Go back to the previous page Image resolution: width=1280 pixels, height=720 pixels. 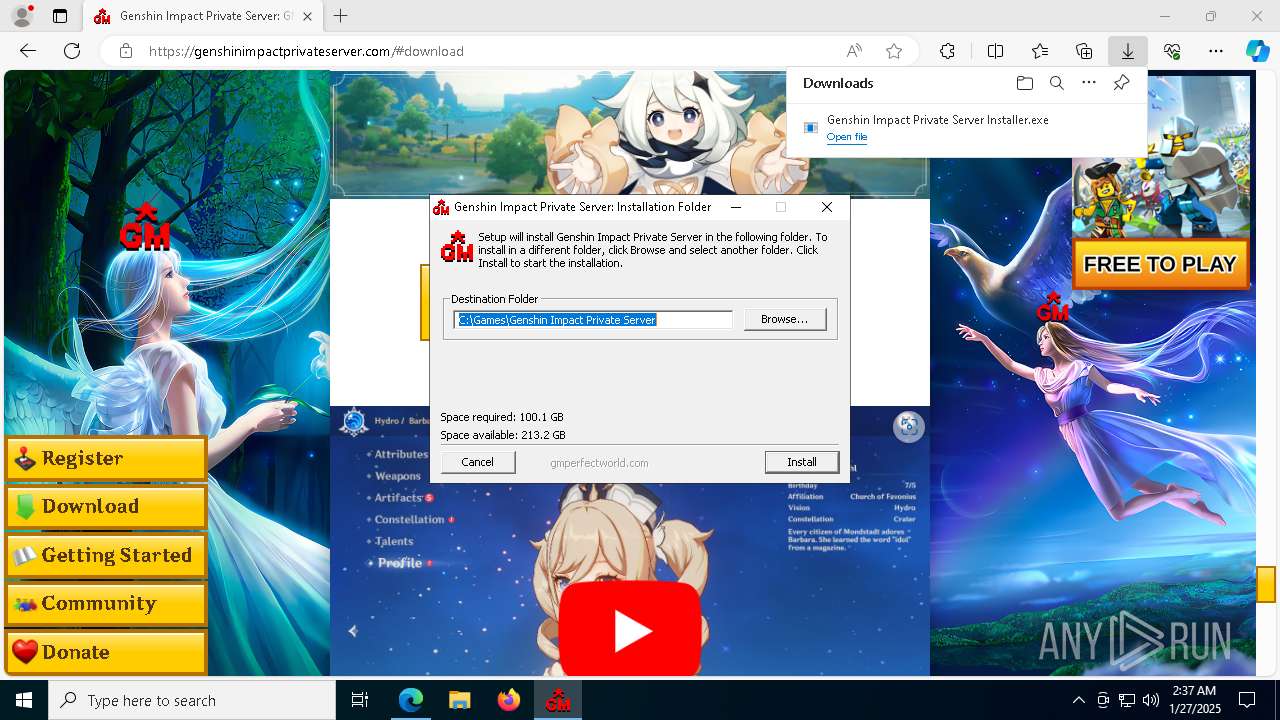[x=28, y=51]
